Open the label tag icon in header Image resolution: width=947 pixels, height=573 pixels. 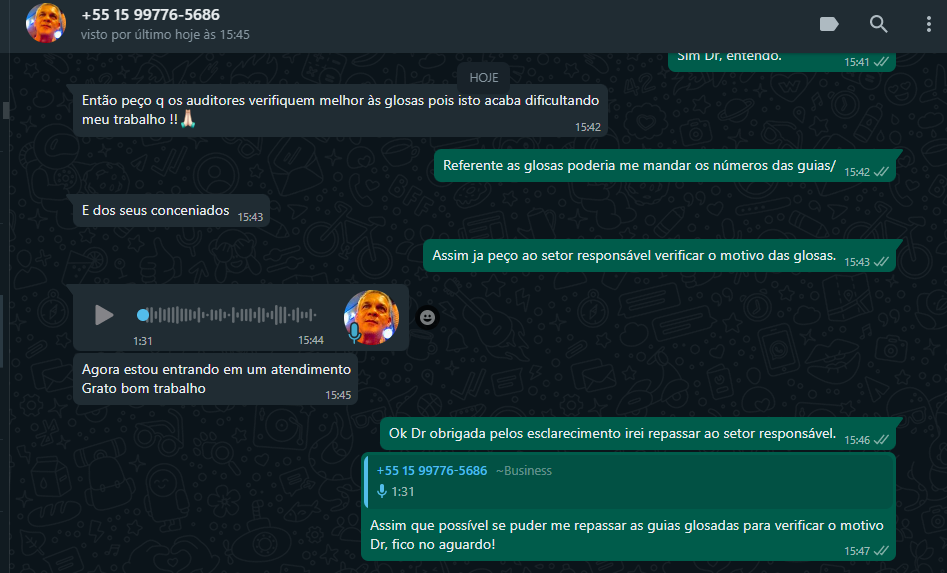coord(829,24)
